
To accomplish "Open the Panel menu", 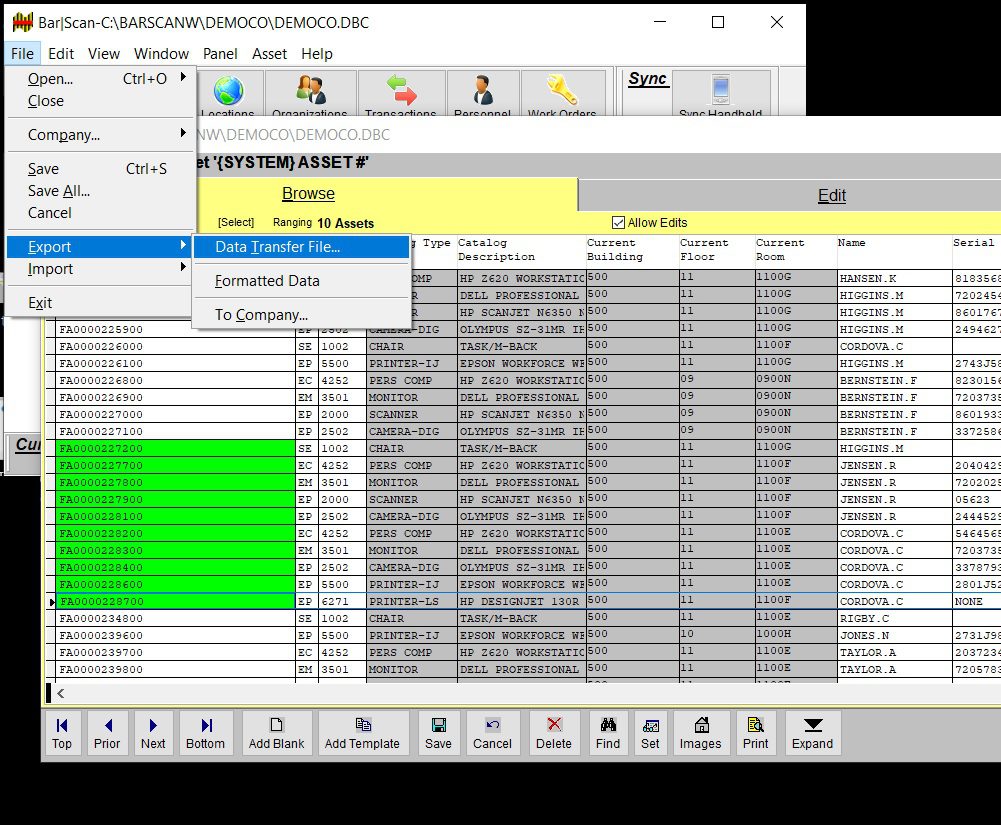I will 220,54.
